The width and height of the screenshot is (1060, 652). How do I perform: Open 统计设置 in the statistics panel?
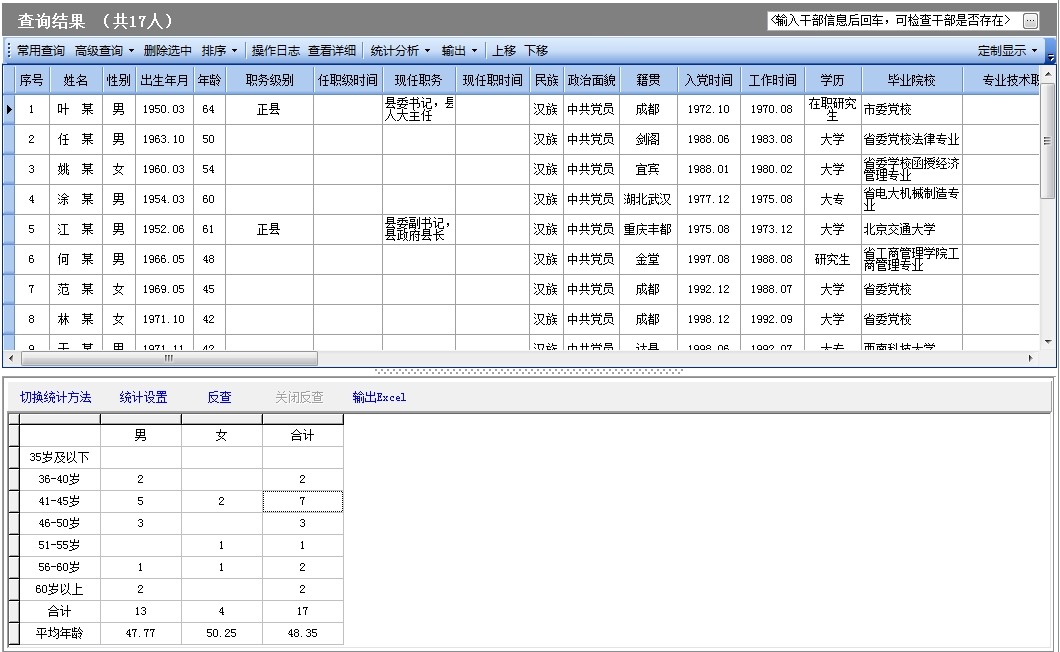tap(143, 397)
